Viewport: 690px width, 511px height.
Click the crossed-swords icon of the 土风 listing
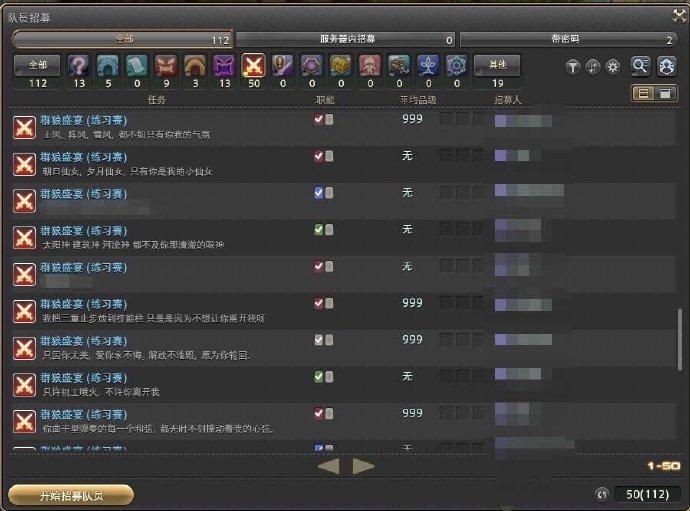(24, 127)
